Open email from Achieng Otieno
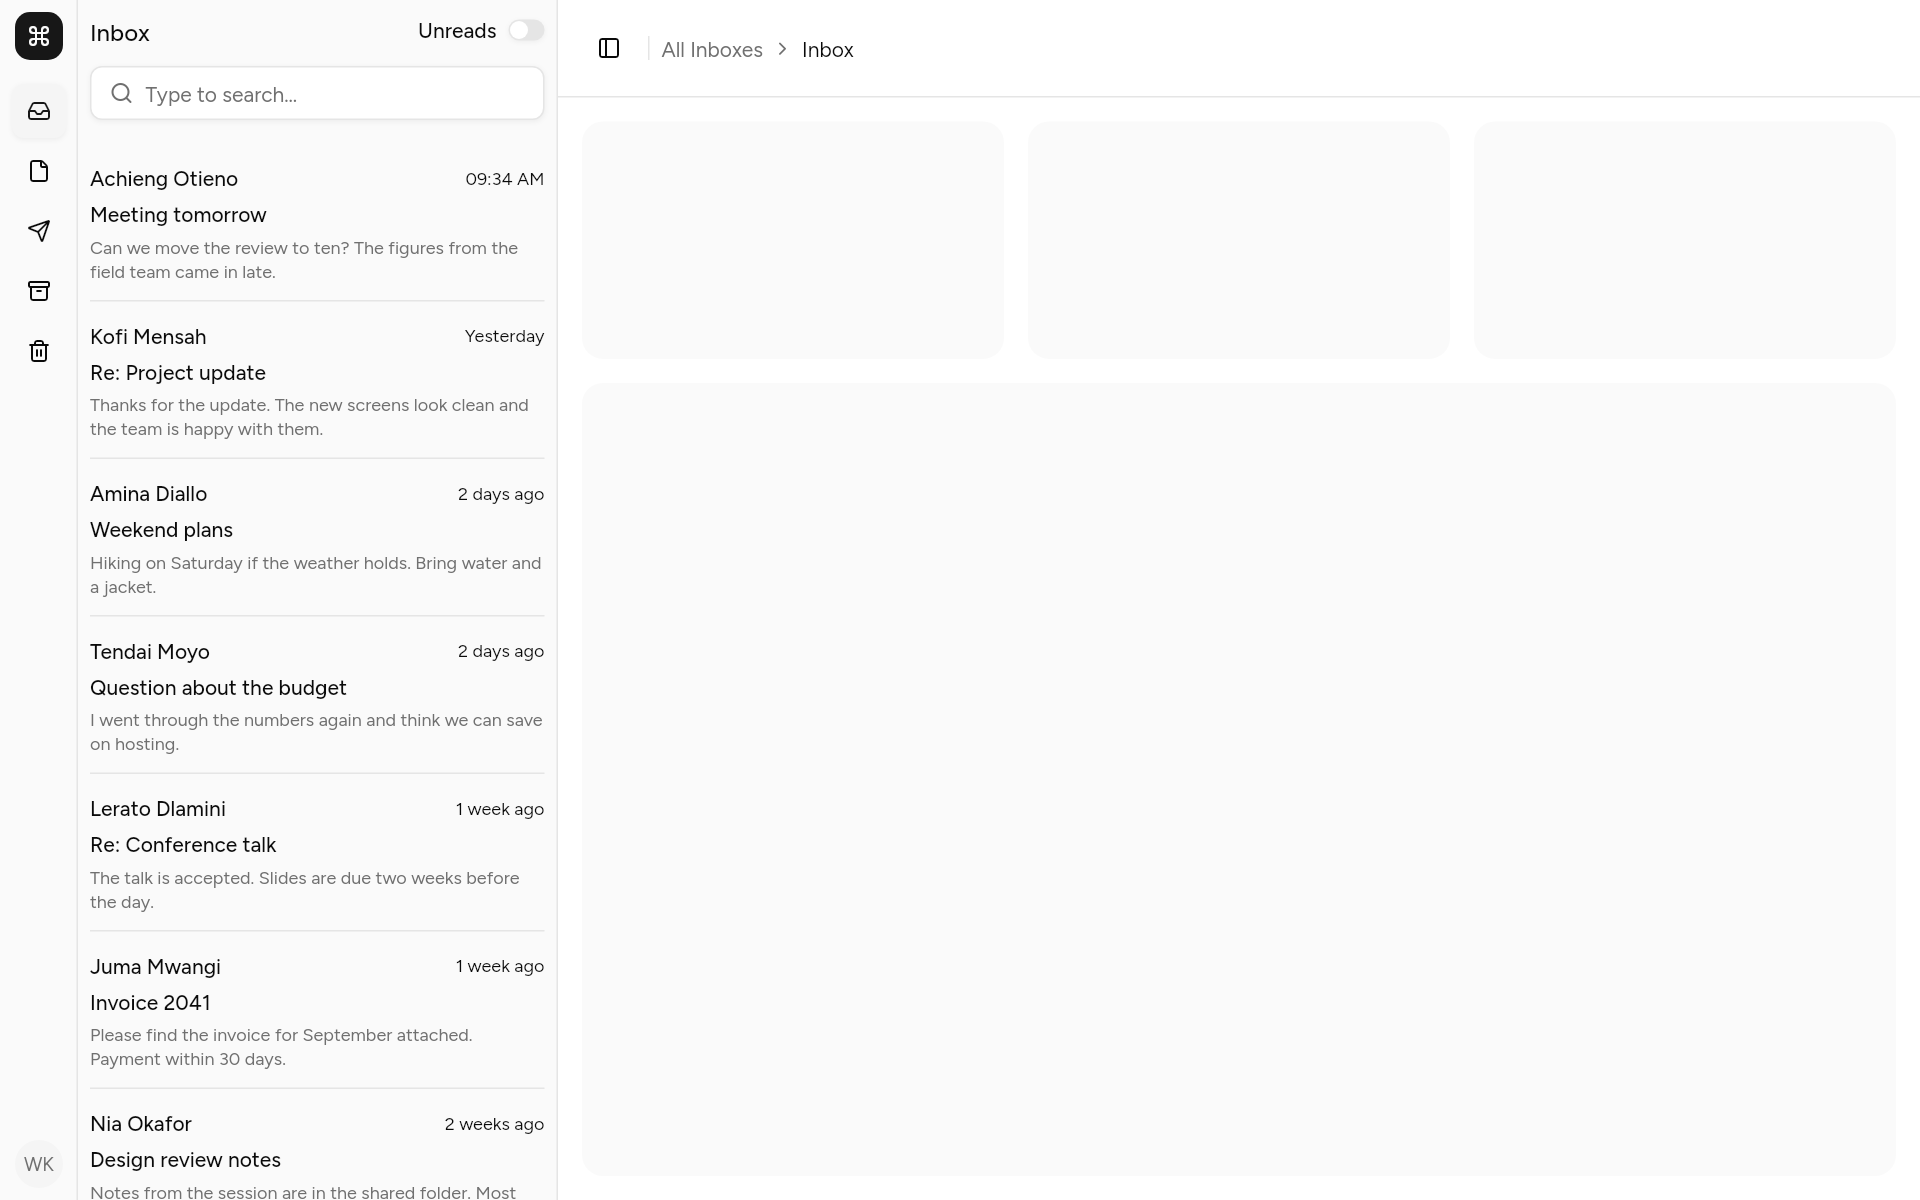The image size is (1920, 1200). 317,222
